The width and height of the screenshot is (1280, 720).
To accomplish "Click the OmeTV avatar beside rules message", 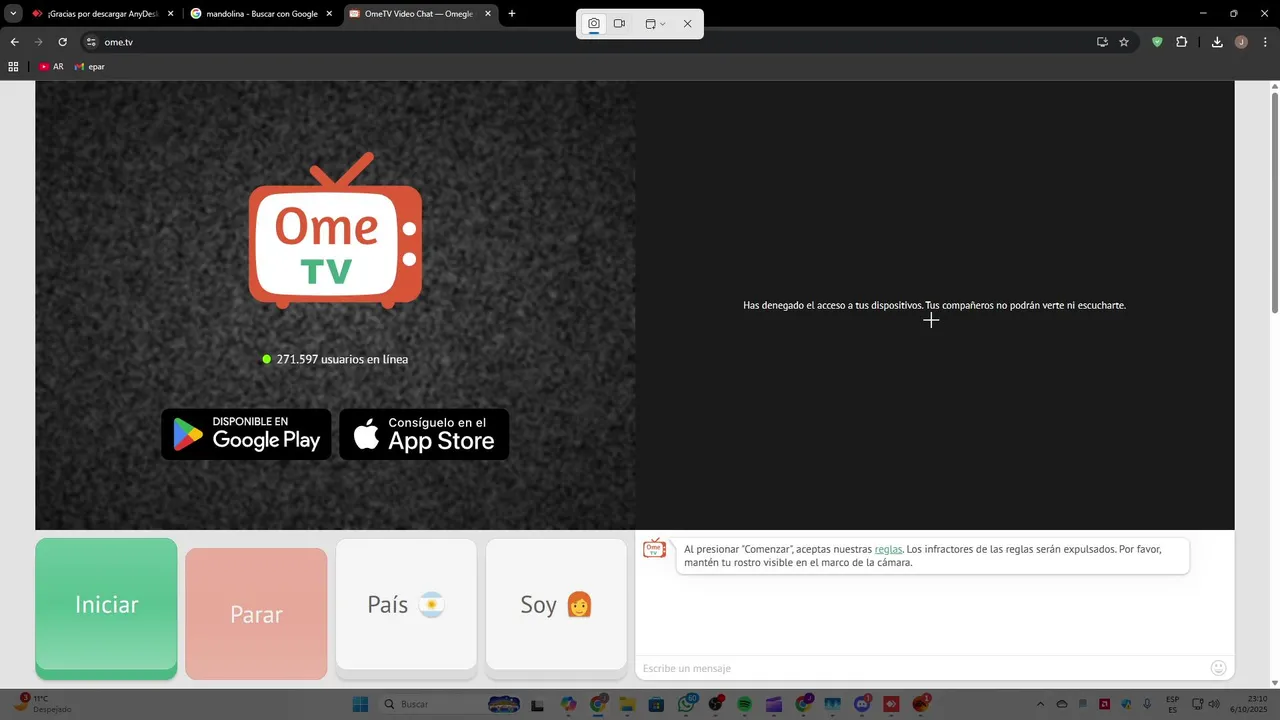I will pos(654,548).
